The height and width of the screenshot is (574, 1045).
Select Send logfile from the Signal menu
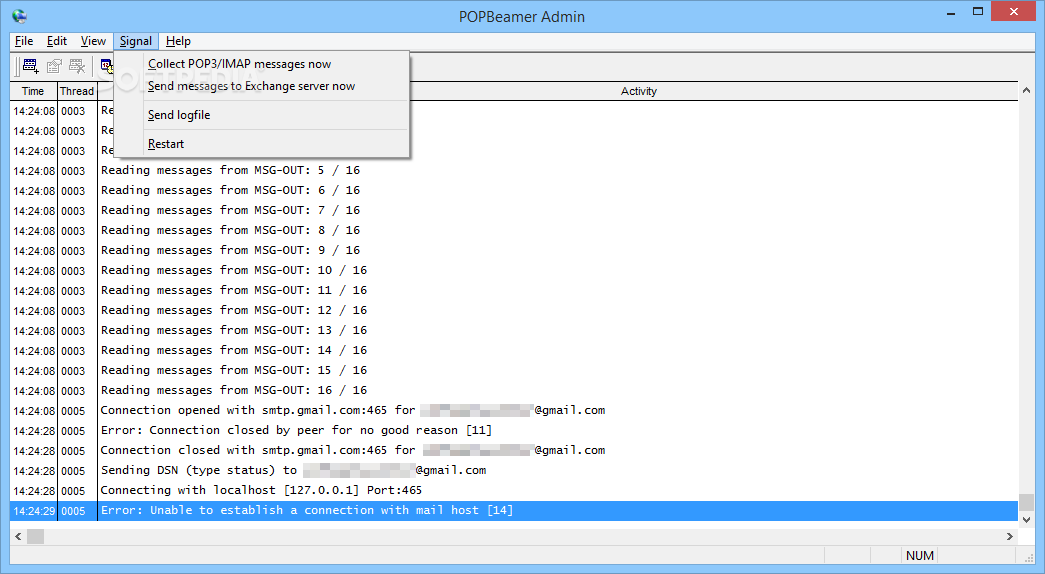(x=262, y=115)
